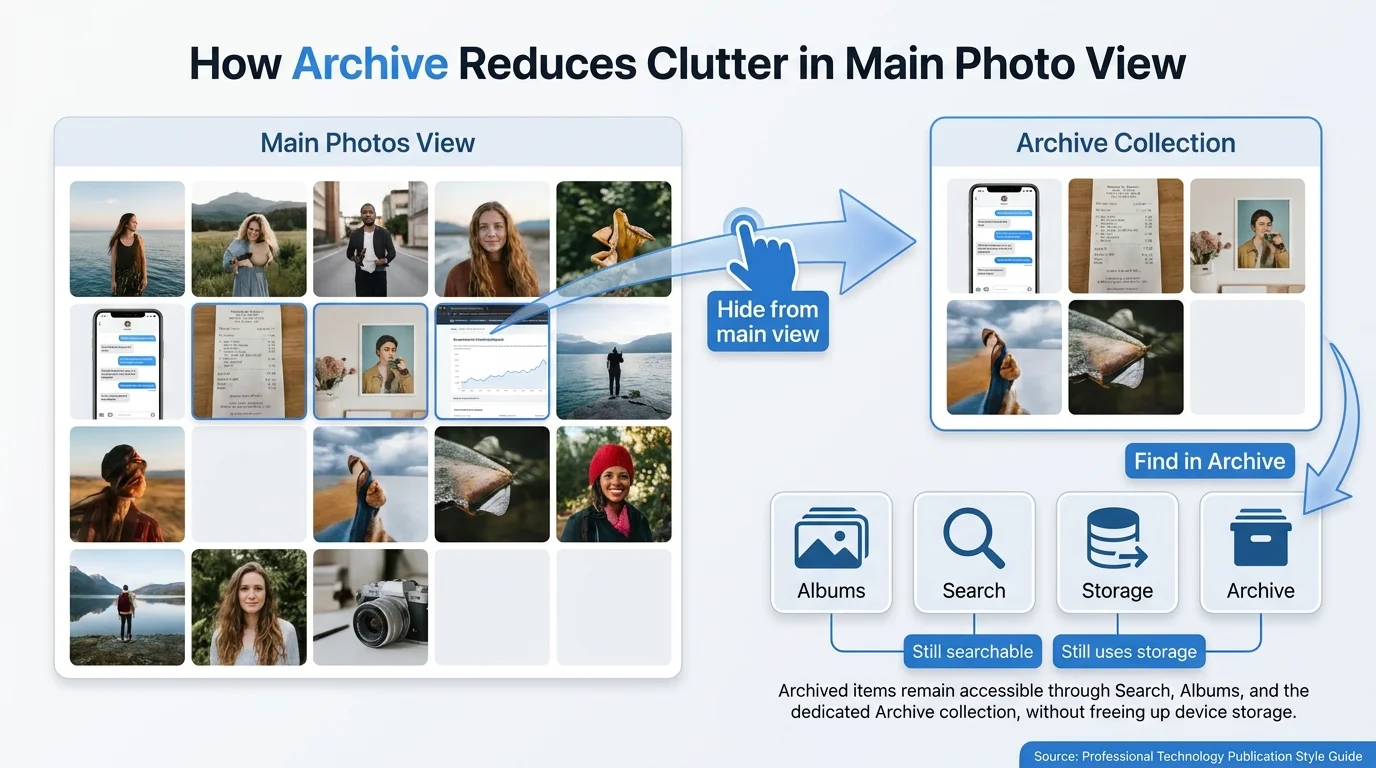The width and height of the screenshot is (1376, 768).
Task: Open the dark close-up leaf photo in Main Photos View
Action: pos(492,484)
